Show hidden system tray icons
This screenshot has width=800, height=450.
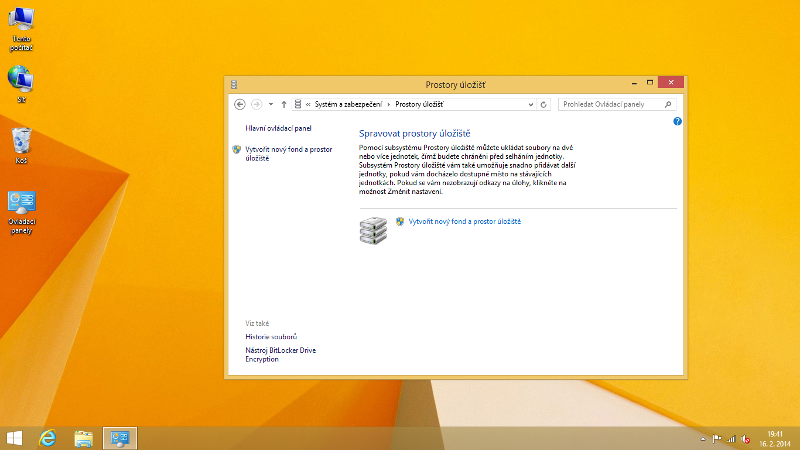(x=703, y=438)
